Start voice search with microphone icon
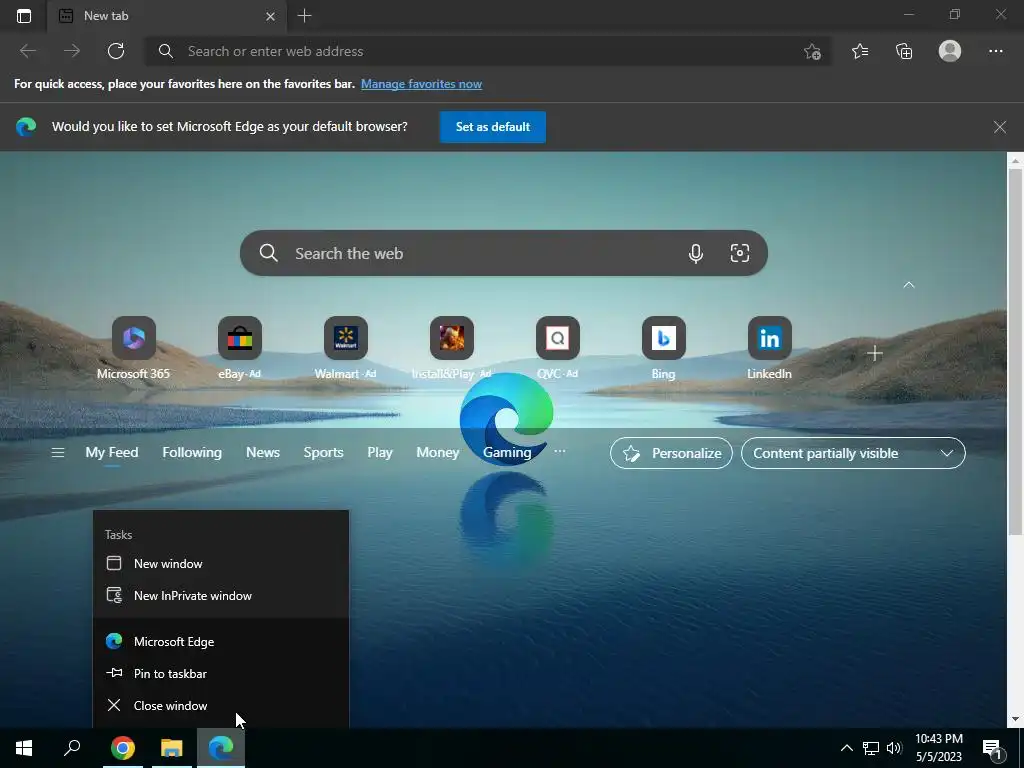1024x768 pixels. point(696,253)
